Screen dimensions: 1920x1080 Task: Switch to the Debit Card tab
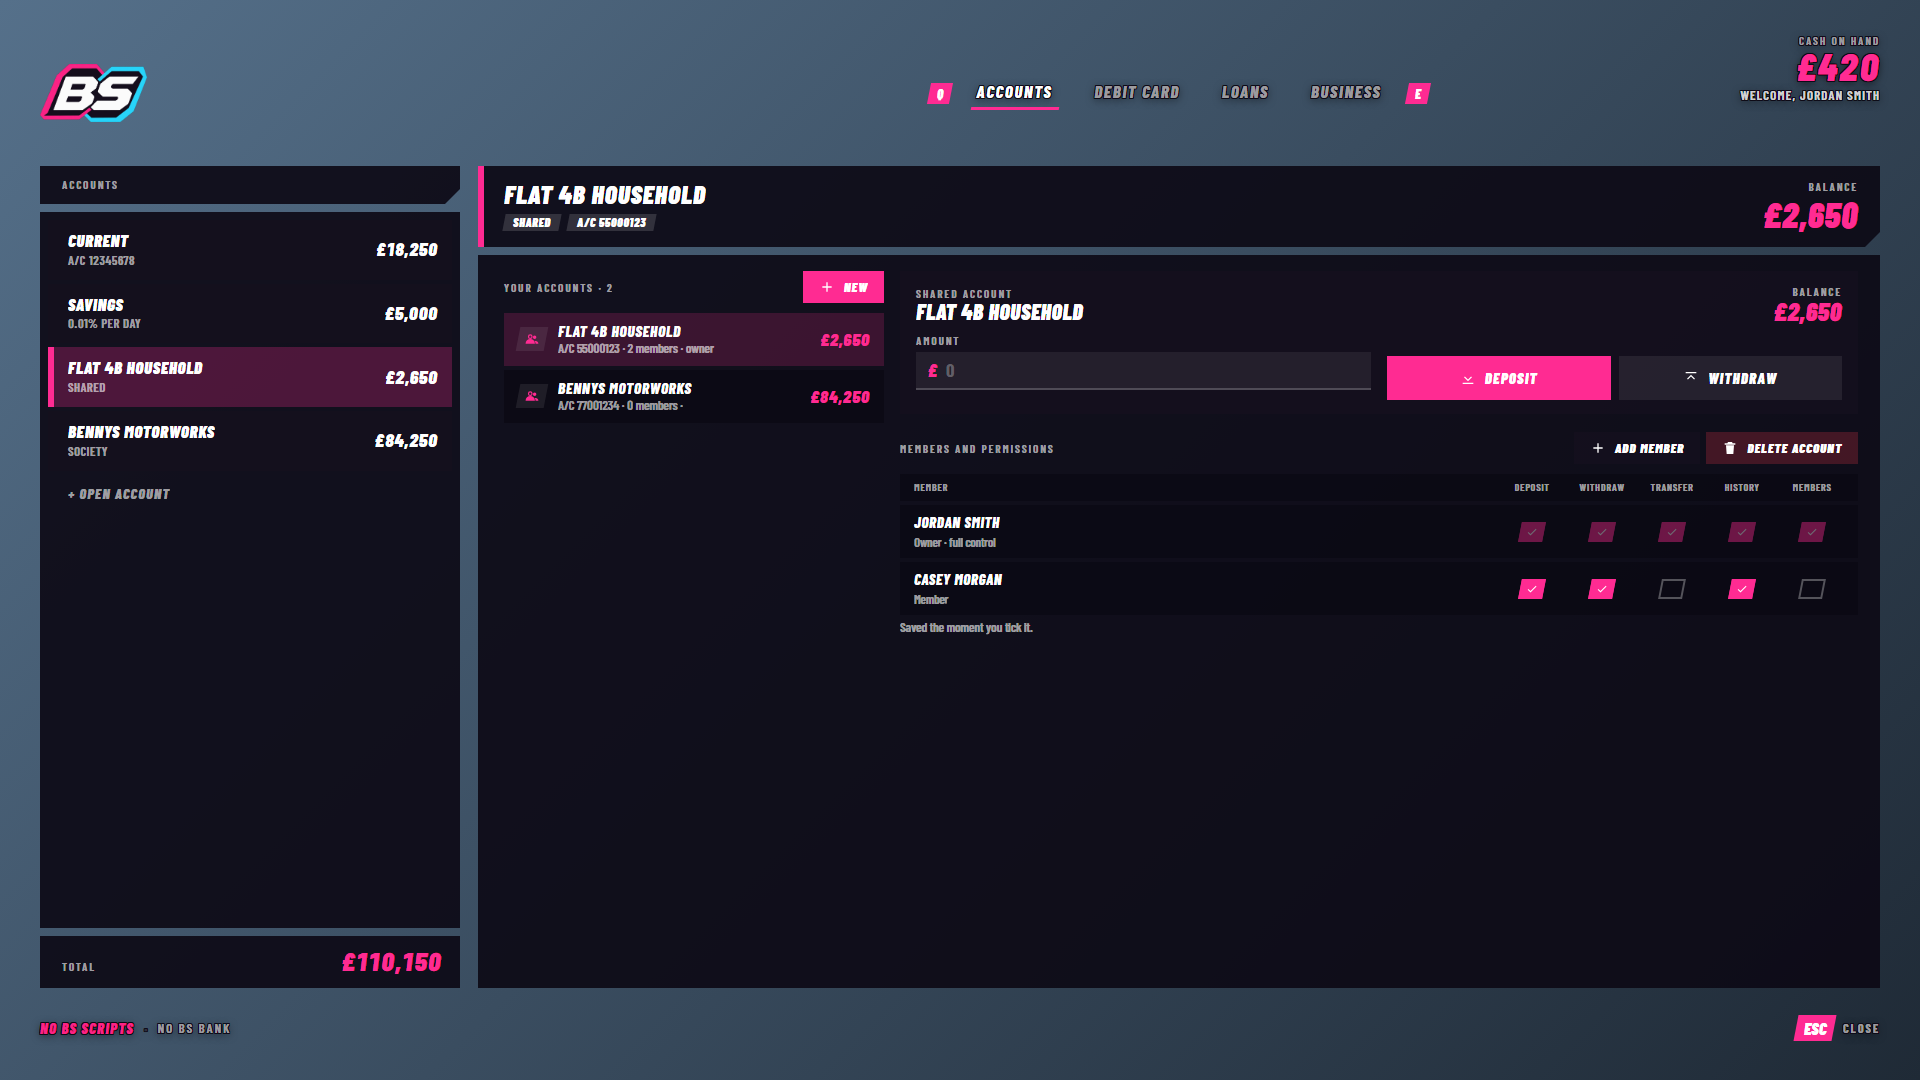1136,93
